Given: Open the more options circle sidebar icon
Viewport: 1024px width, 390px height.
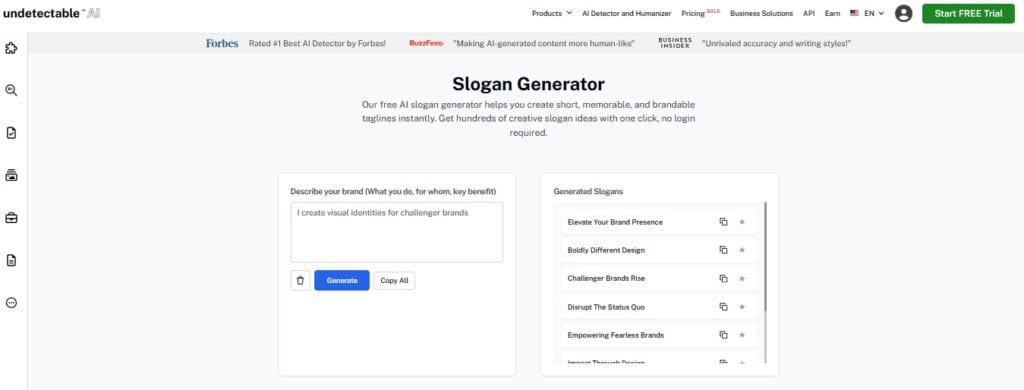Looking at the screenshot, I should point(11,302).
